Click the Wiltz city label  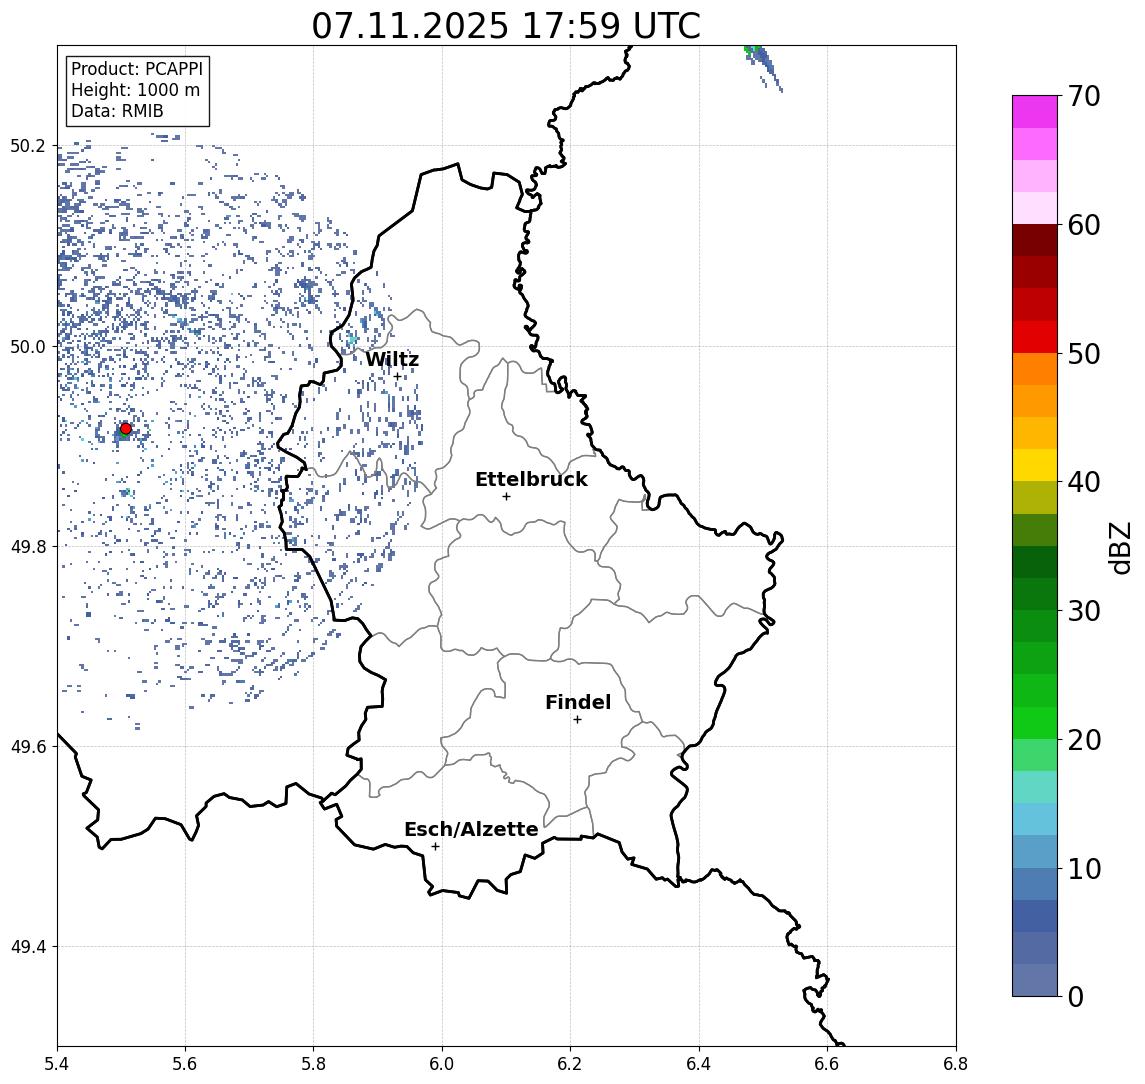point(392,359)
